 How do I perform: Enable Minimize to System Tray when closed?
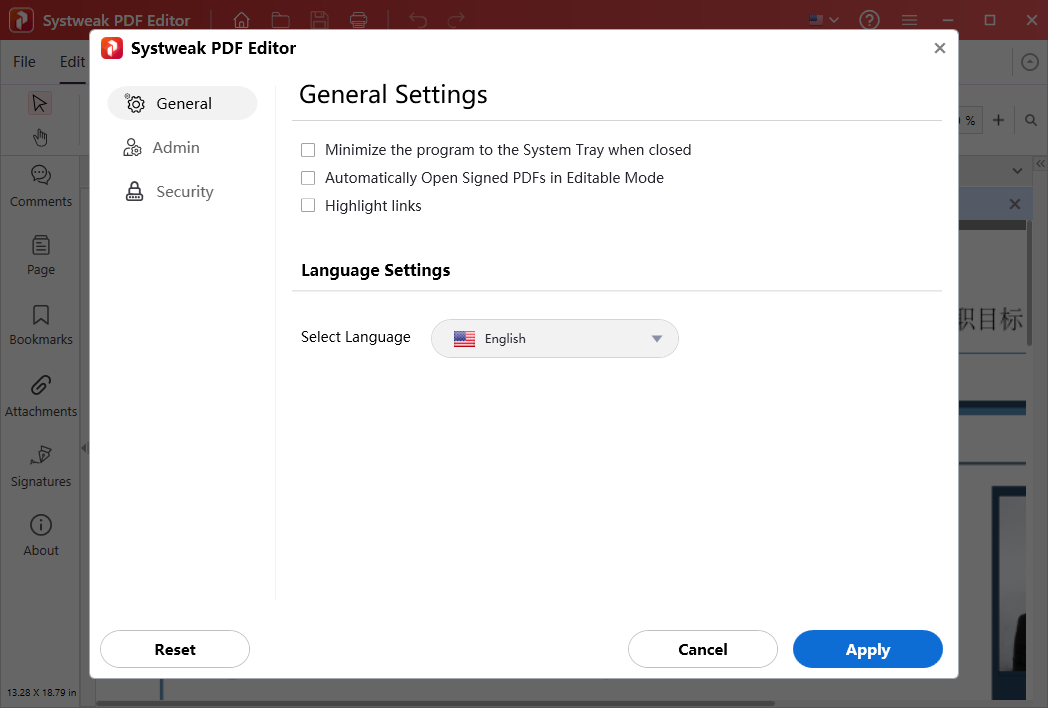coord(308,150)
